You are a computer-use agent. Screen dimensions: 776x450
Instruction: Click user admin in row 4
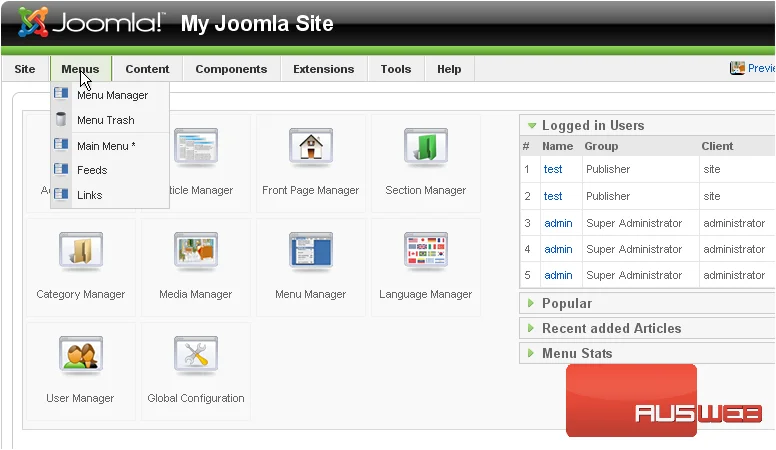558,249
